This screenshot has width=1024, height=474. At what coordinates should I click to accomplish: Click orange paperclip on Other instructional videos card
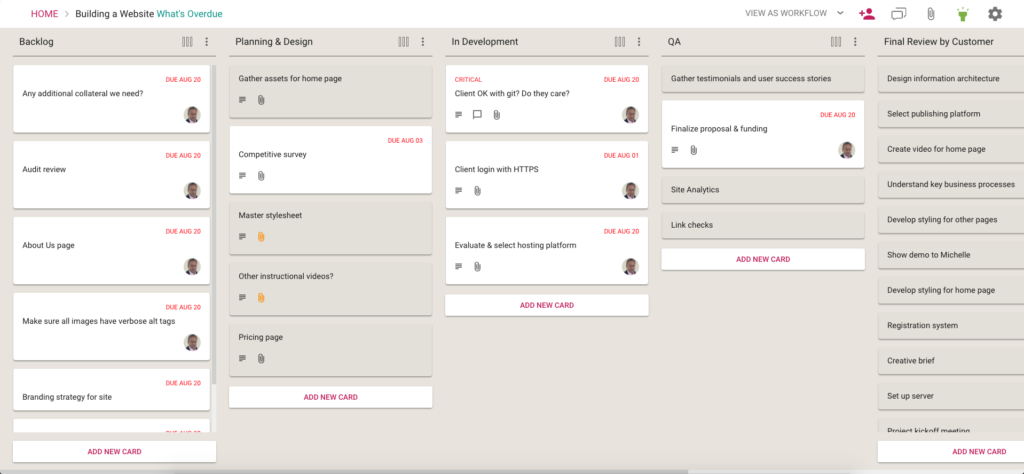(261, 297)
